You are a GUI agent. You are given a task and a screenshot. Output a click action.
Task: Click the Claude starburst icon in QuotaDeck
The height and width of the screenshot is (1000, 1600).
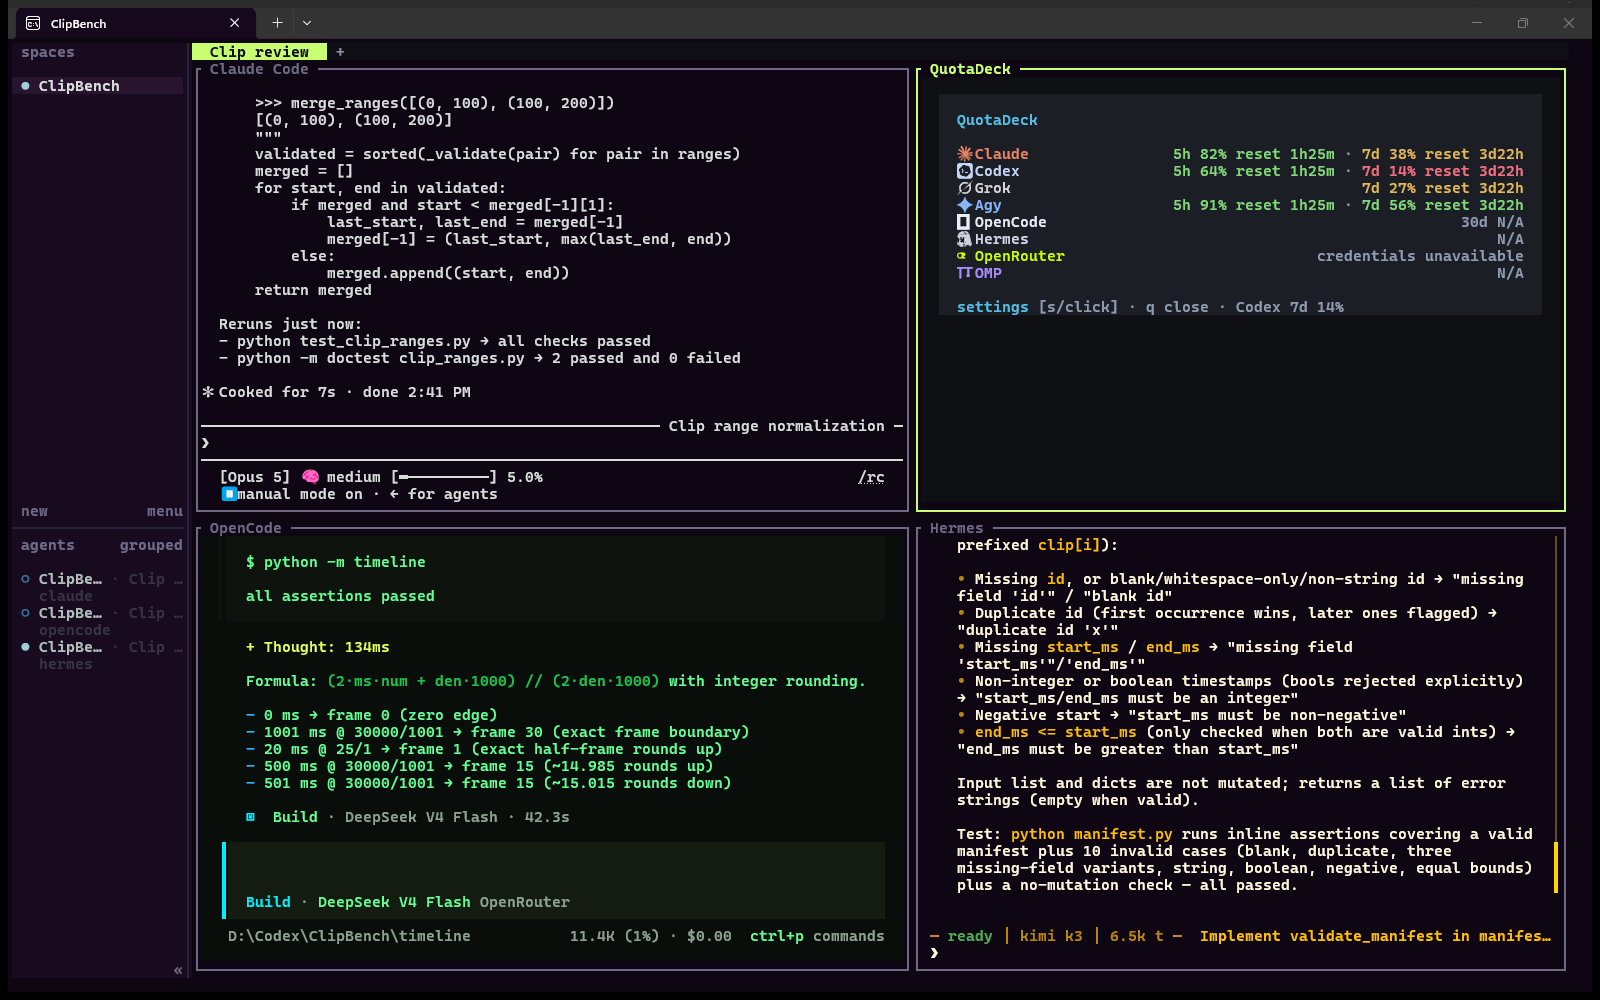(964, 154)
